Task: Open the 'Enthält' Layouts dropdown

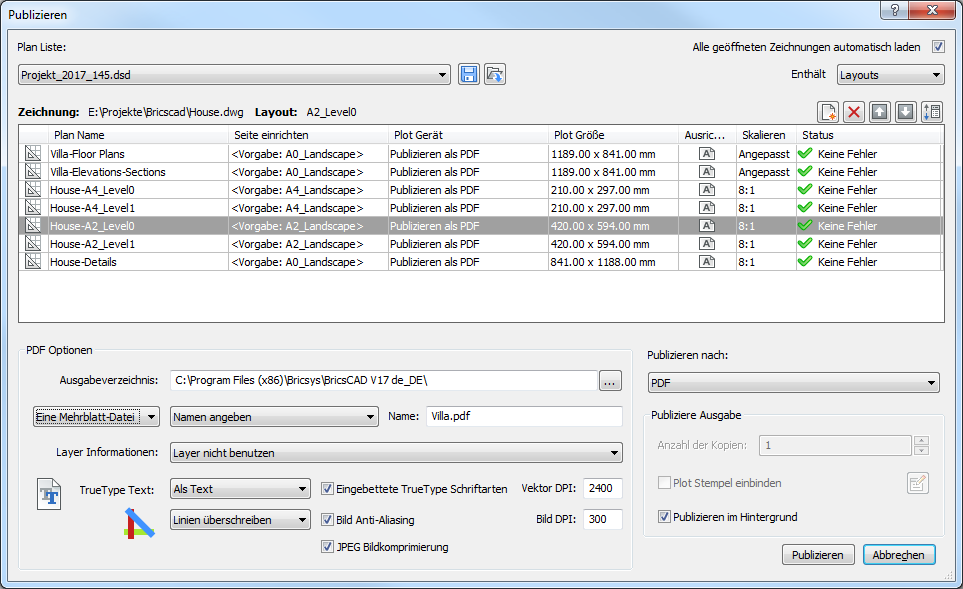Action: (889, 75)
